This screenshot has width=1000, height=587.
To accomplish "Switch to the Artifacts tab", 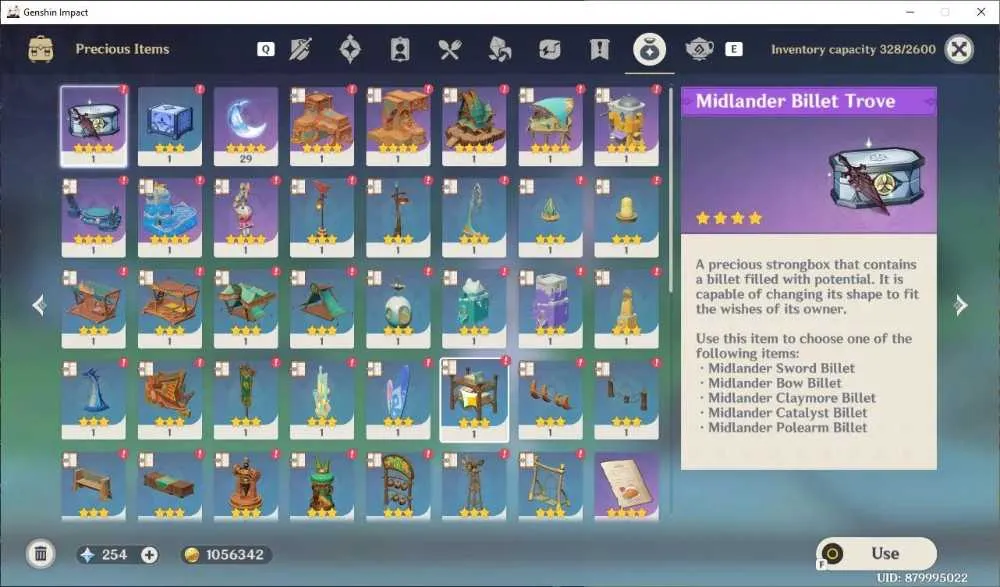I will coord(350,49).
